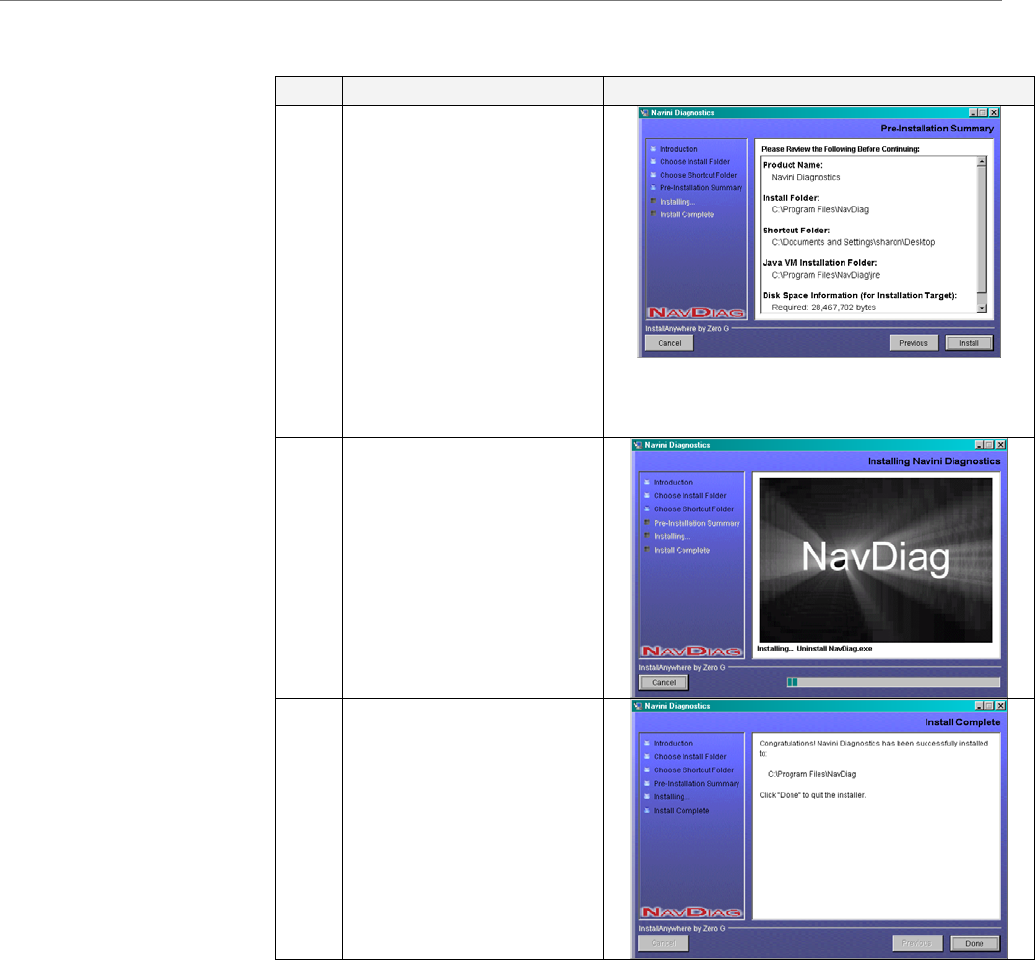Viewport: 1035px width, 960px height.
Task: Select Installing... step in Pre-Installation Summary window
Action: coord(677,202)
